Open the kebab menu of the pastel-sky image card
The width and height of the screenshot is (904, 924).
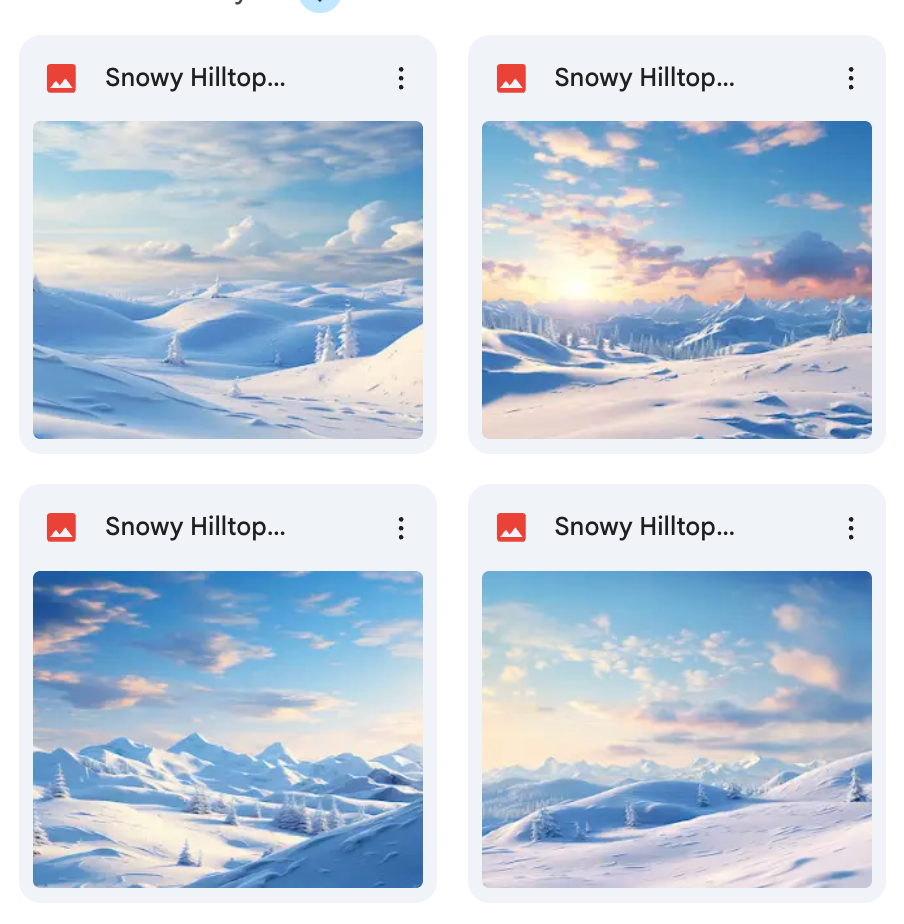pyautogui.click(x=850, y=528)
